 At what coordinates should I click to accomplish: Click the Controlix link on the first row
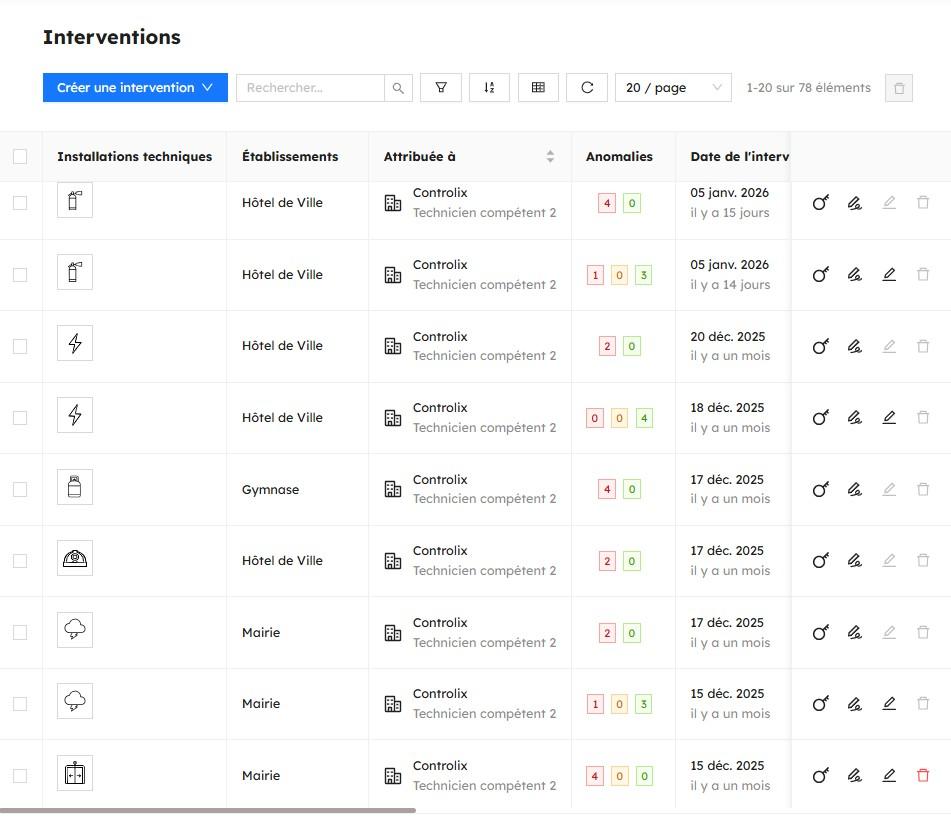[441, 192]
